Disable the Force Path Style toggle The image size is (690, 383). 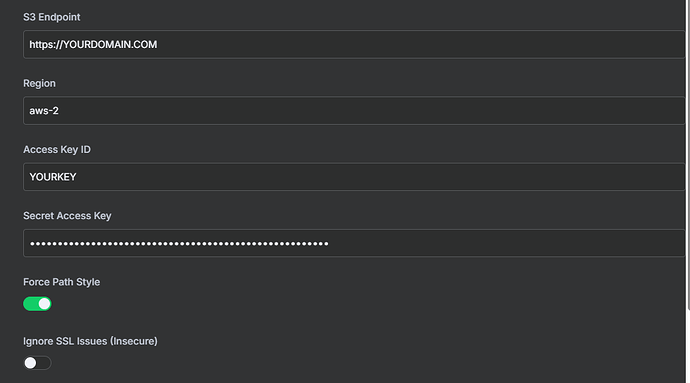(37, 304)
